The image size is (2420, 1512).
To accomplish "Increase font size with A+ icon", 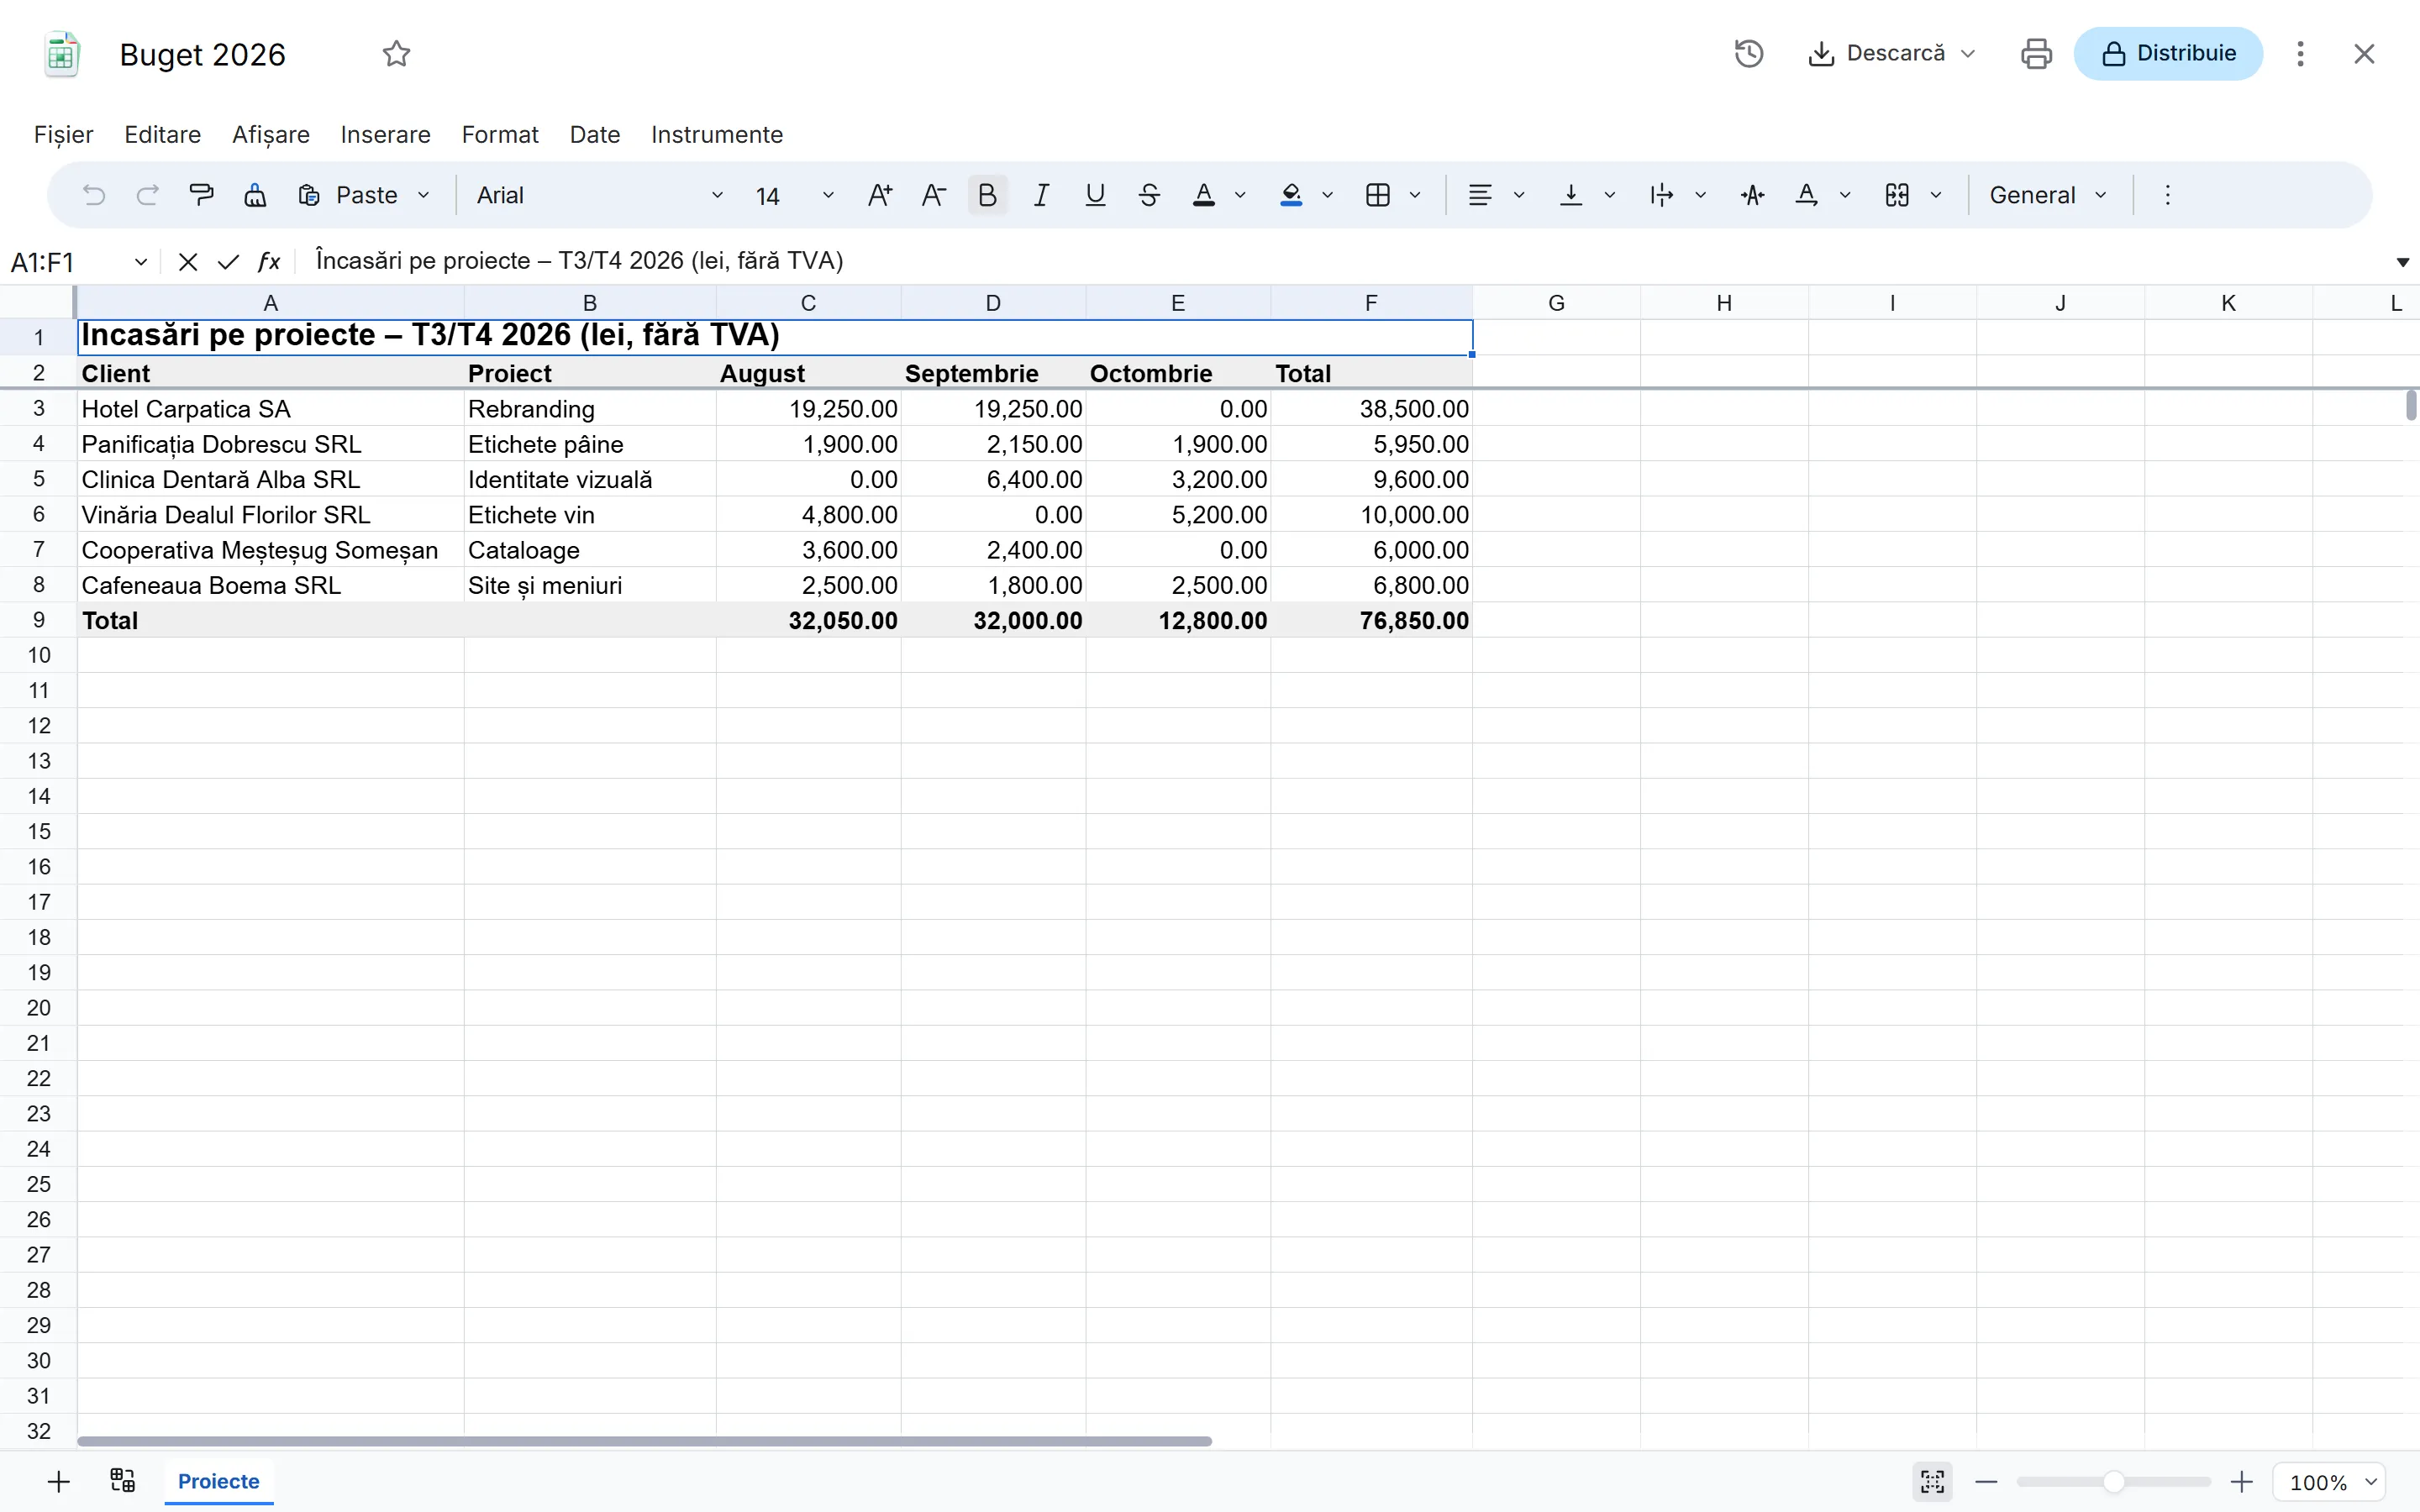I will 880,195.
